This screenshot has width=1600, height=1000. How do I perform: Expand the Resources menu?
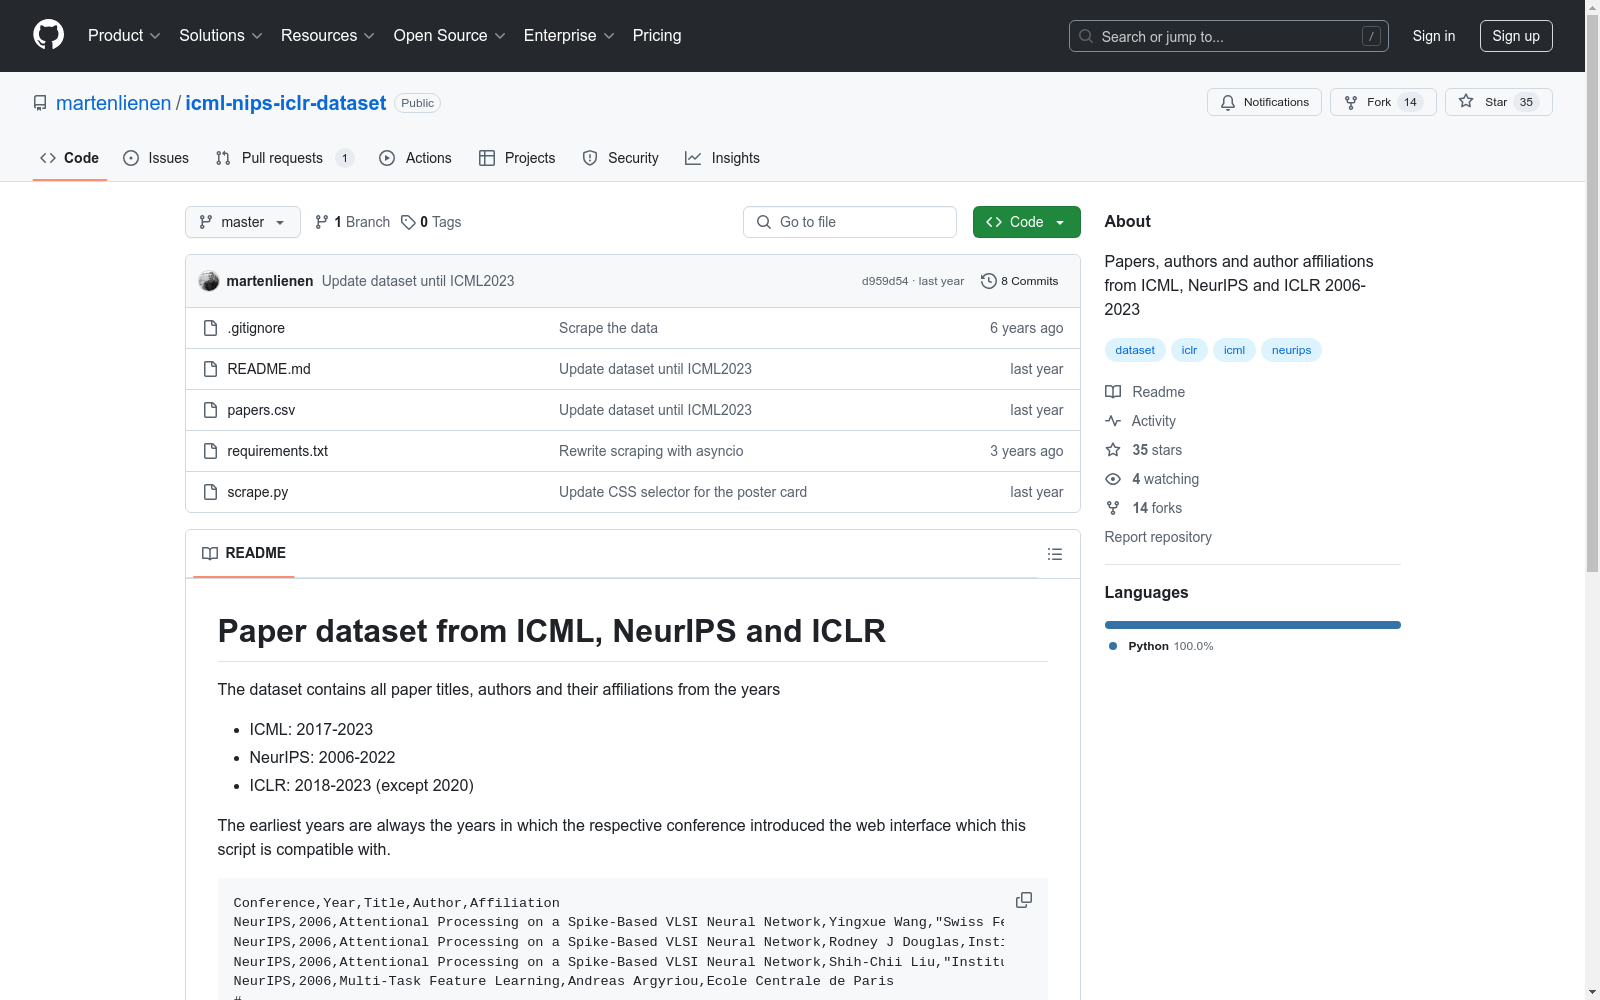(328, 35)
